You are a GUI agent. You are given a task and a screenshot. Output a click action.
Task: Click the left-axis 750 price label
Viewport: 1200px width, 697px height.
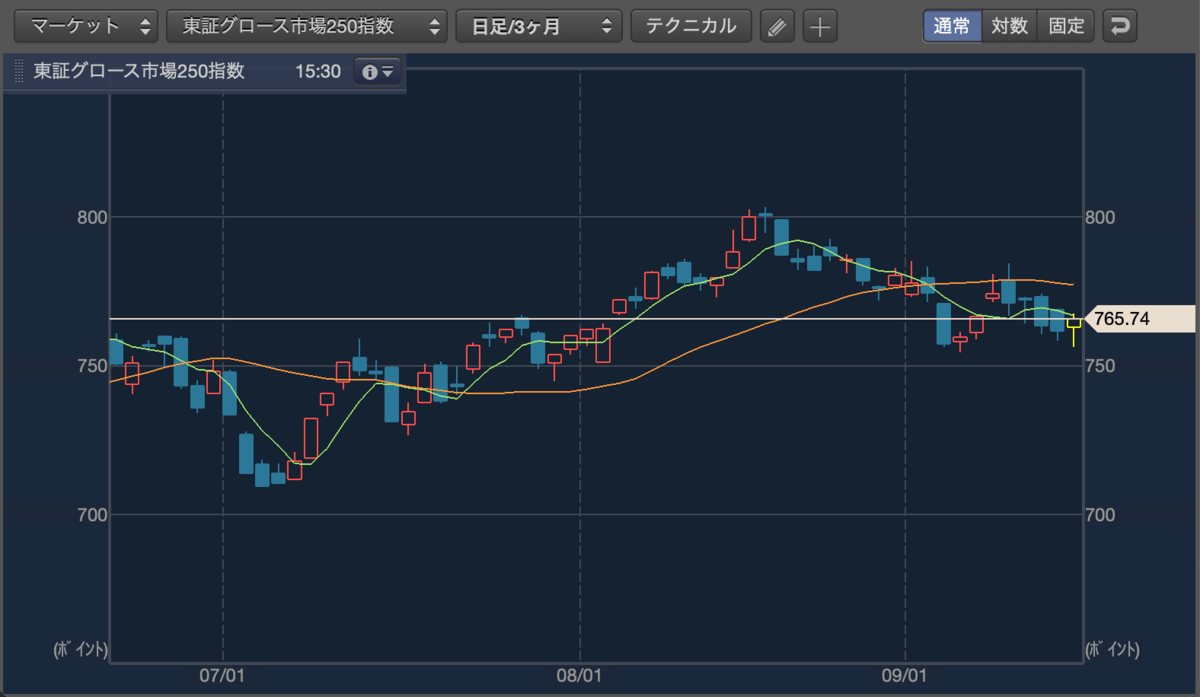point(92,366)
